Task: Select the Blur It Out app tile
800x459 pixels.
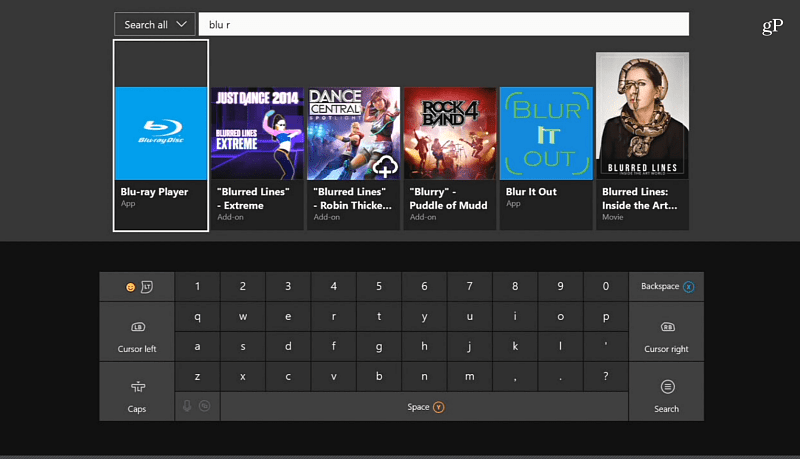Action: (546, 158)
